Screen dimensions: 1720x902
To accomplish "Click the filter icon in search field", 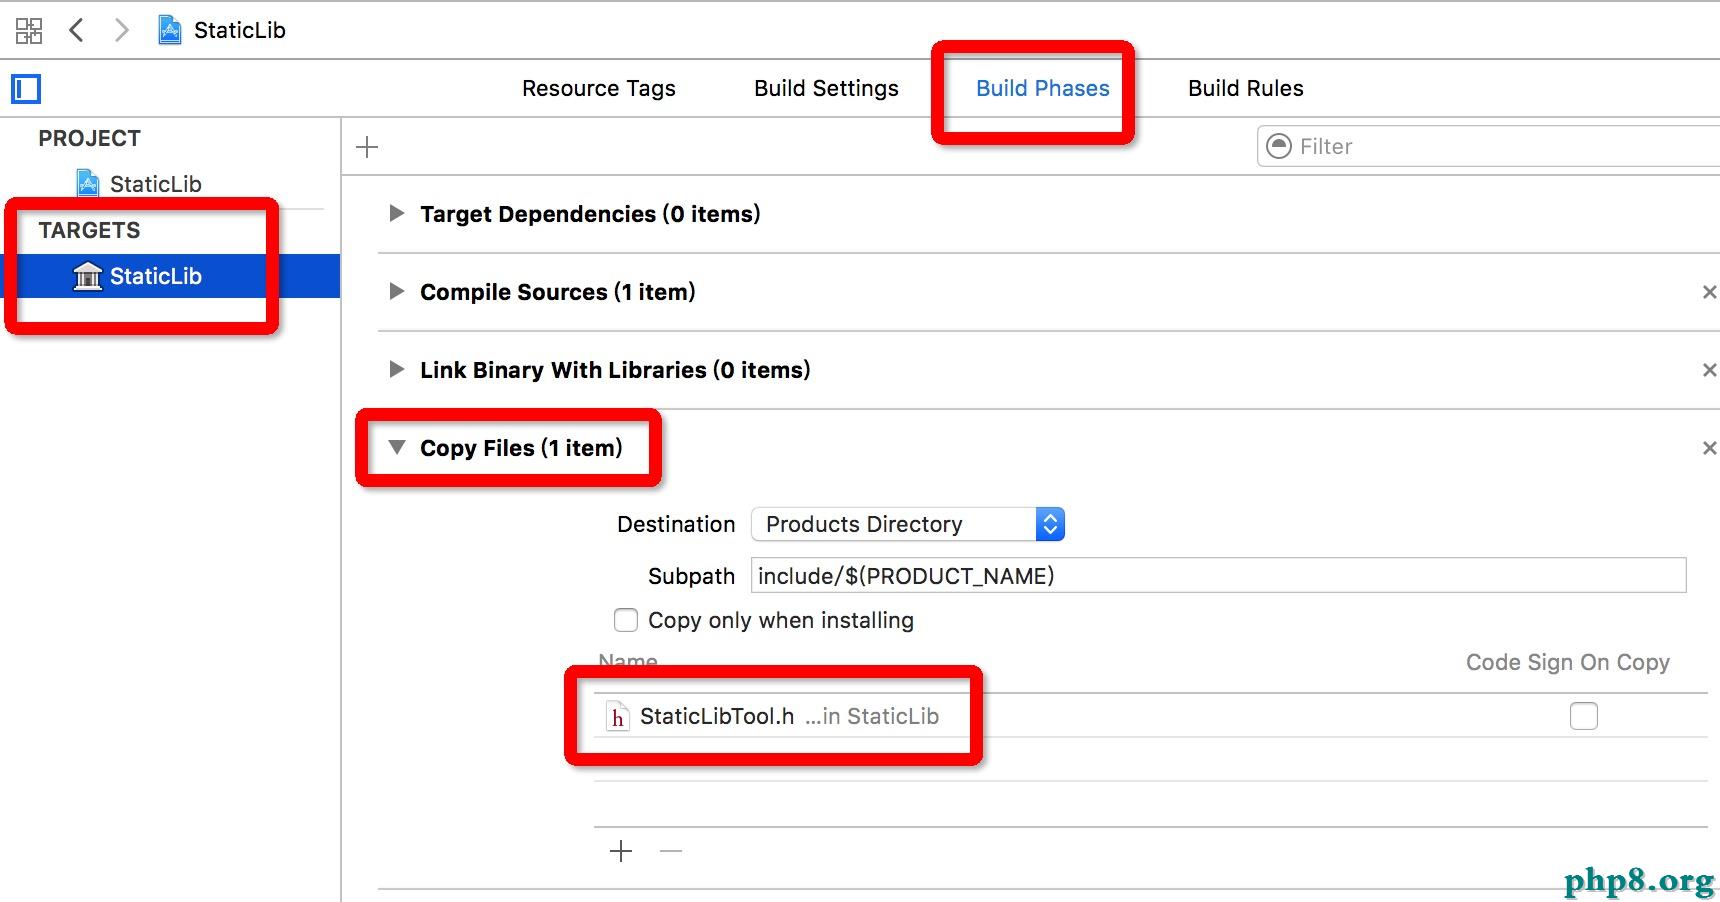I will coord(1279,146).
